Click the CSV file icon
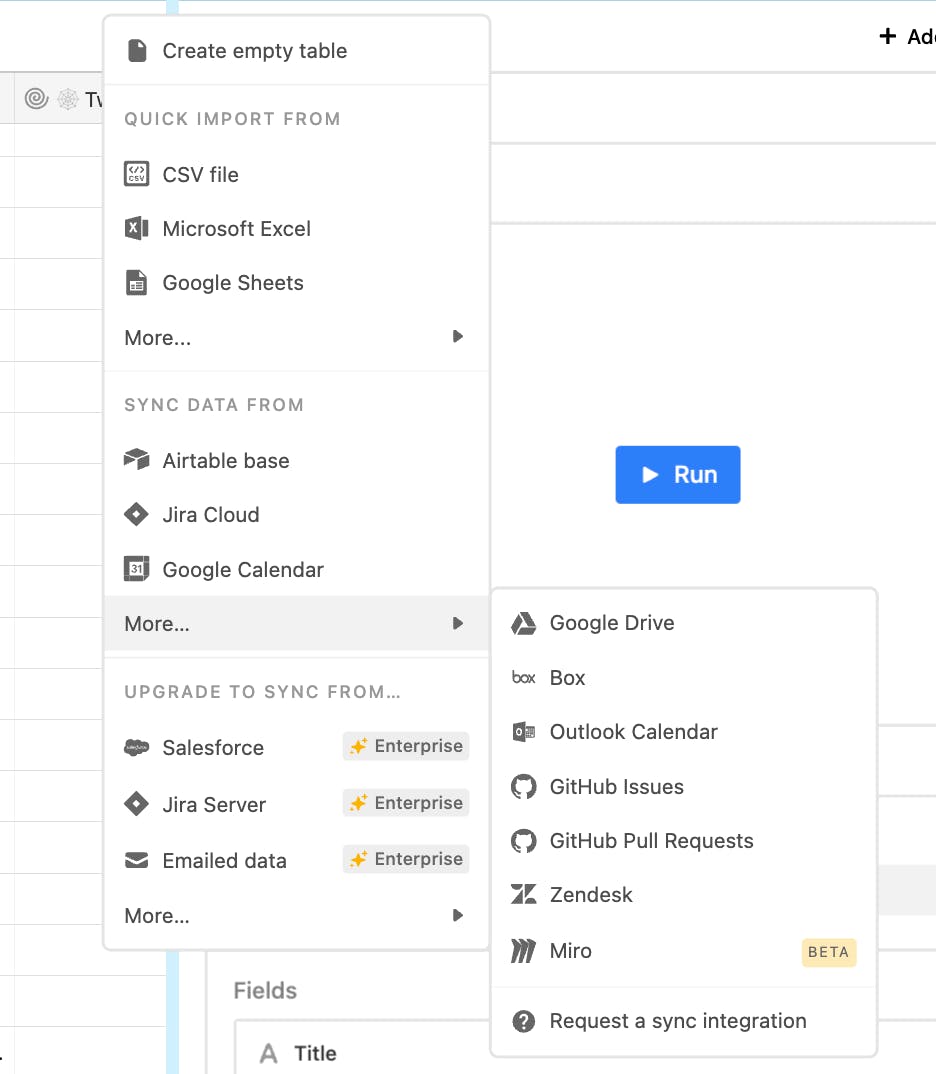 coord(136,174)
